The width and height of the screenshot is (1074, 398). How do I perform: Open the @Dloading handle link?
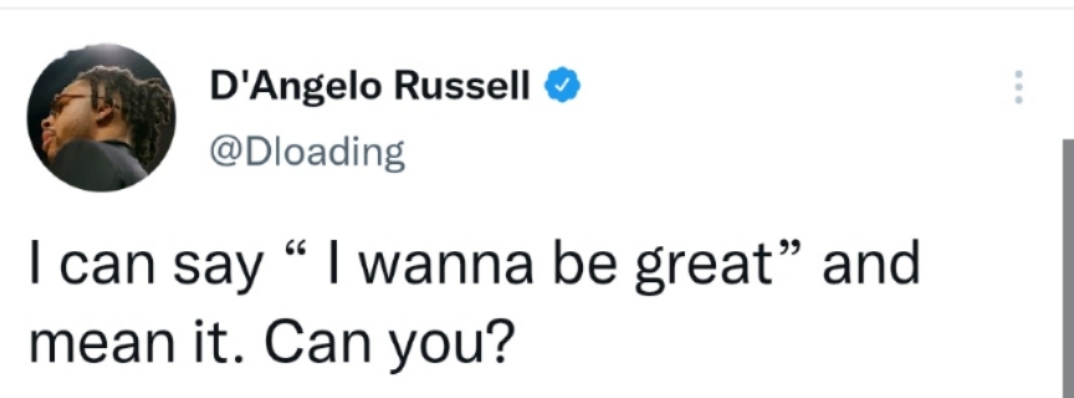306,152
